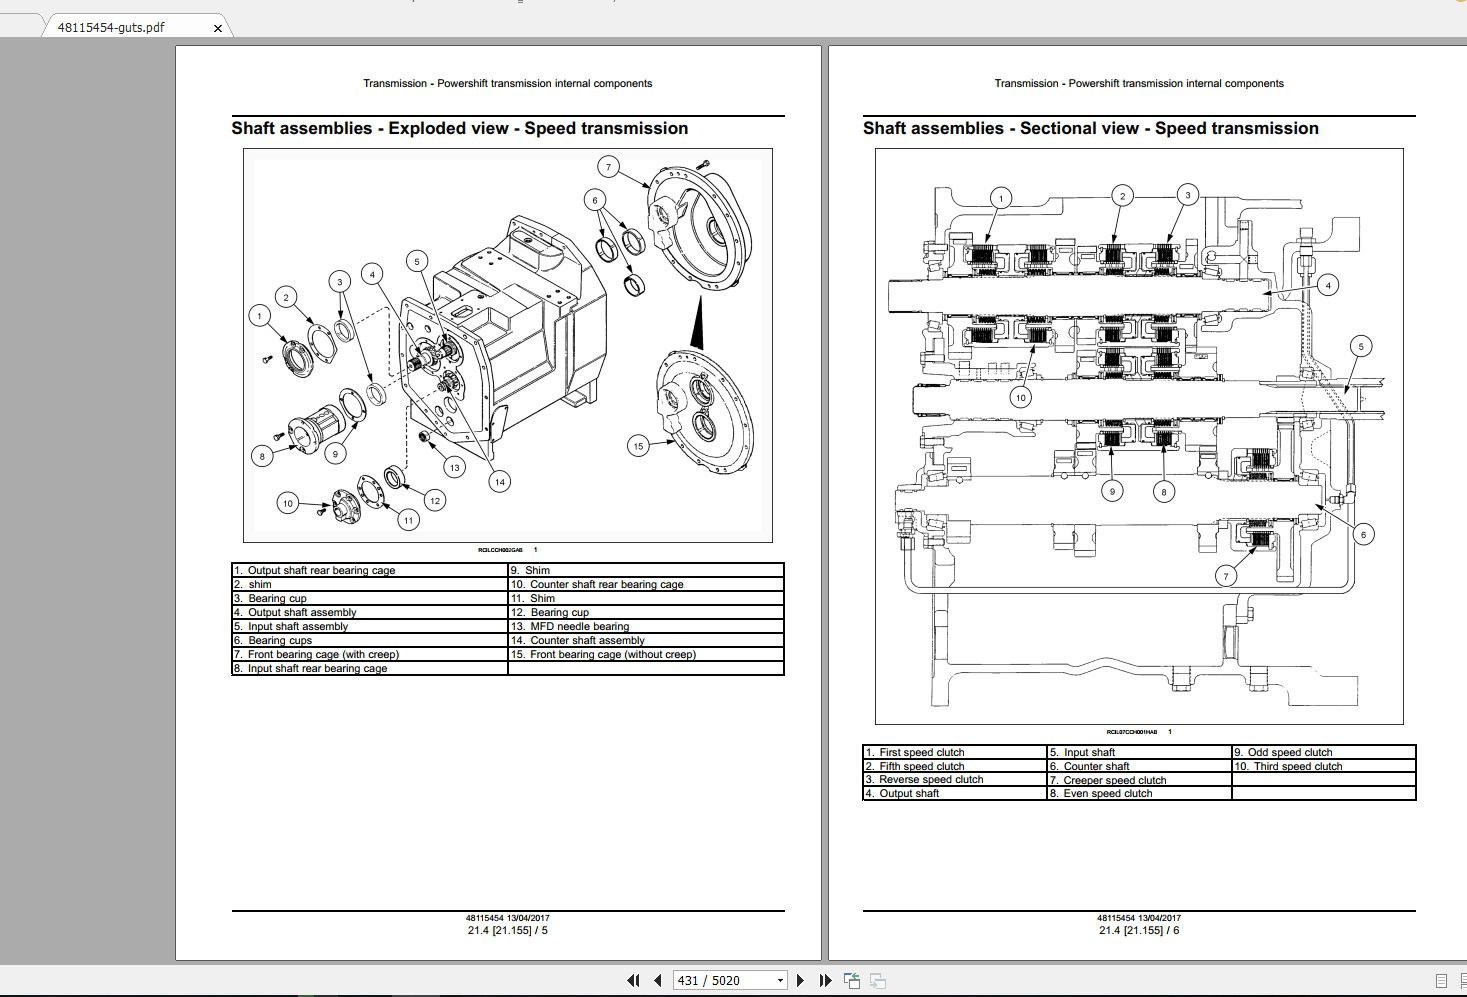Click inside the page number field showing 431
The image size is (1467, 997).
point(710,980)
